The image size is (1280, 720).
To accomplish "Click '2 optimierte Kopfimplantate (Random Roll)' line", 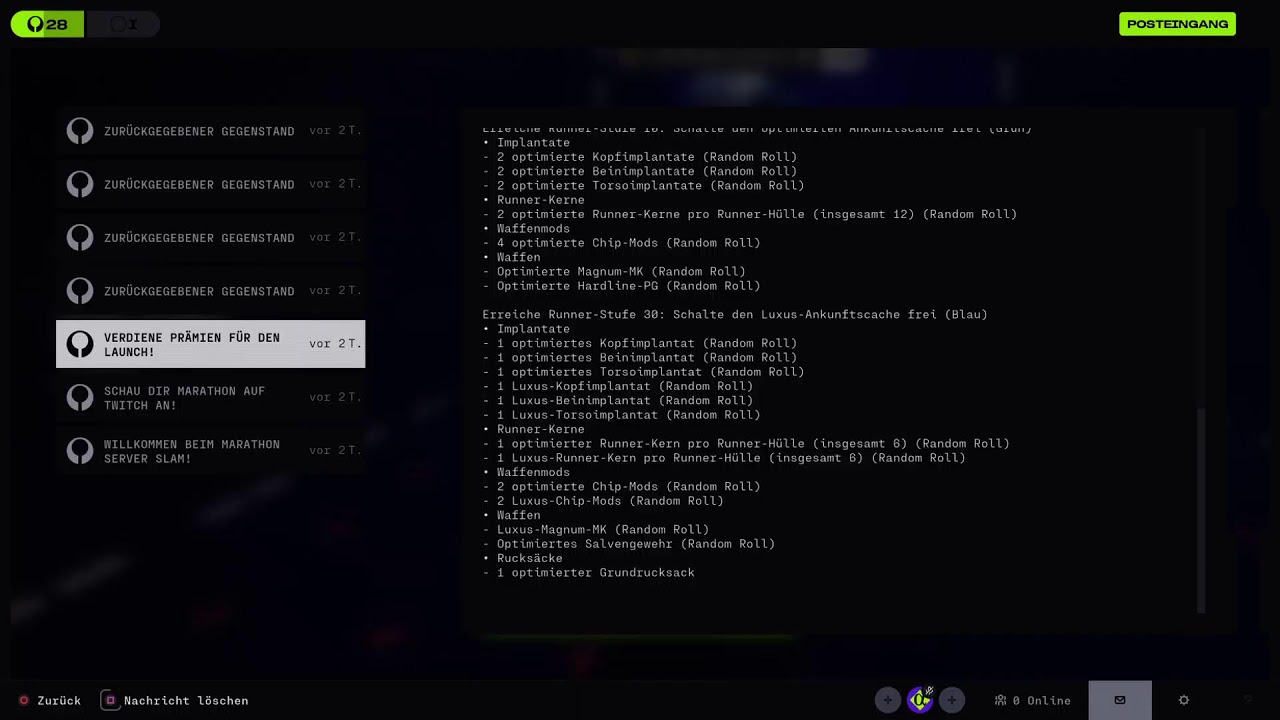I will (640, 157).
